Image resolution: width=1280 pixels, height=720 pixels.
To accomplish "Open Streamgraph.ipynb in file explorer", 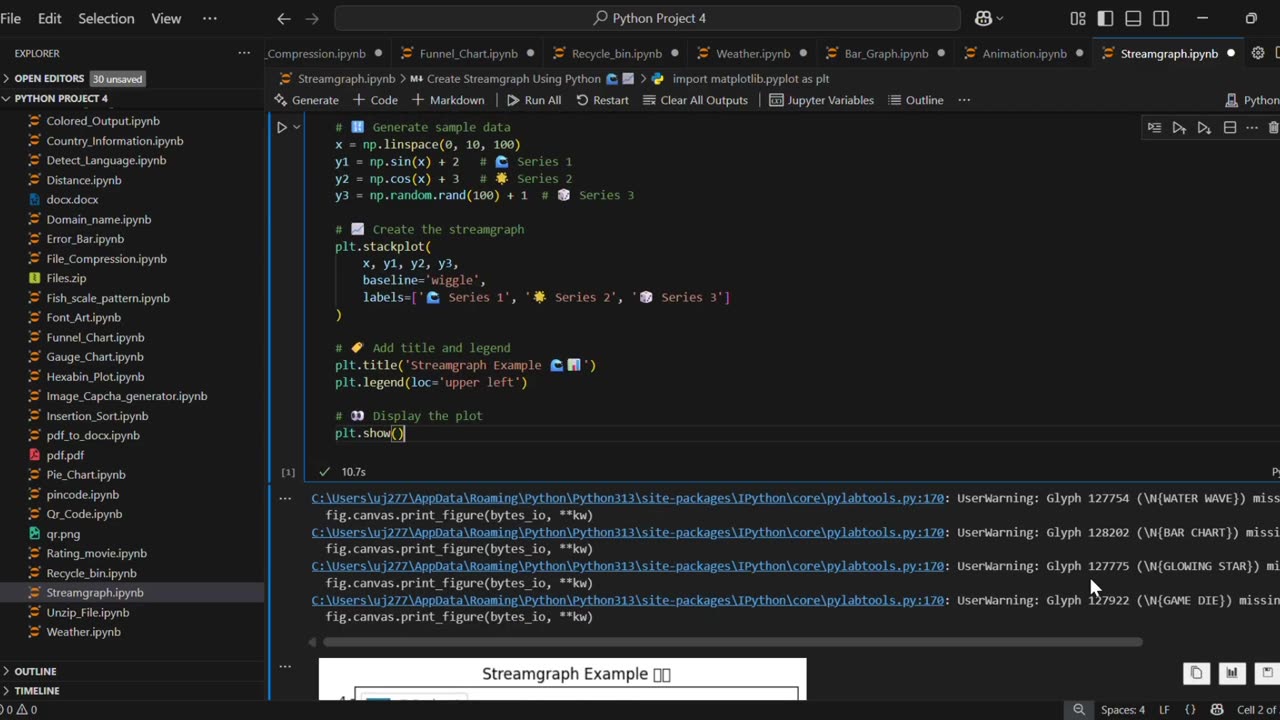I will click(x=95, y=593).
